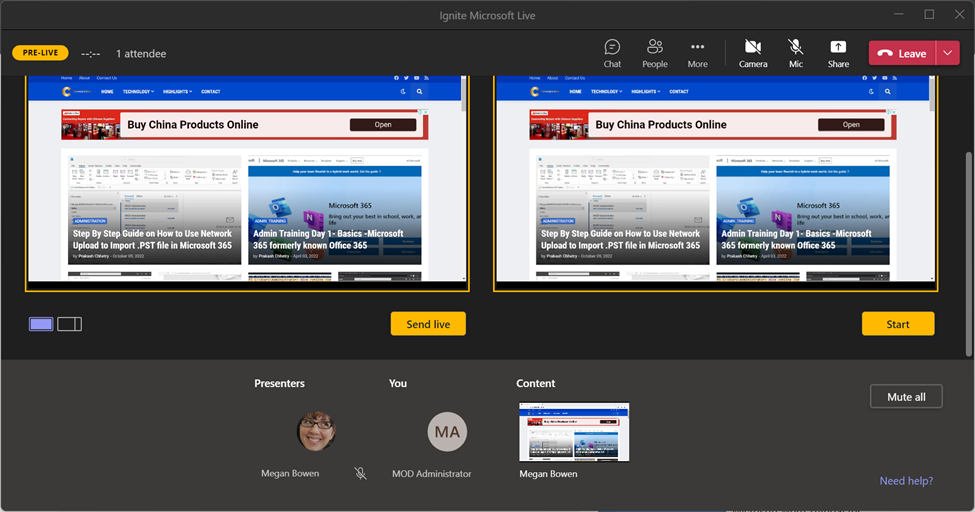Maximize the Ignite Microsoft Live window
Image resolution: width=975 pixels, height=512 pixels.
[929, 14]
